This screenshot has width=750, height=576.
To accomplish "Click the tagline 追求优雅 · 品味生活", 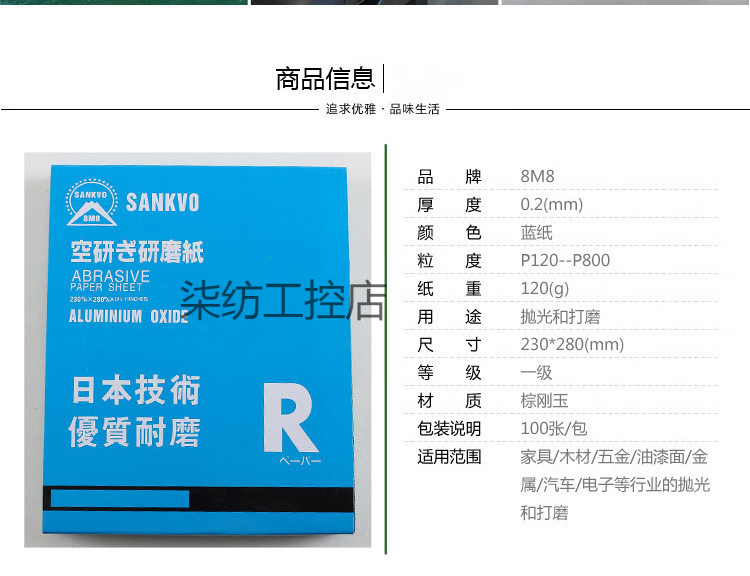I will 383,109.
